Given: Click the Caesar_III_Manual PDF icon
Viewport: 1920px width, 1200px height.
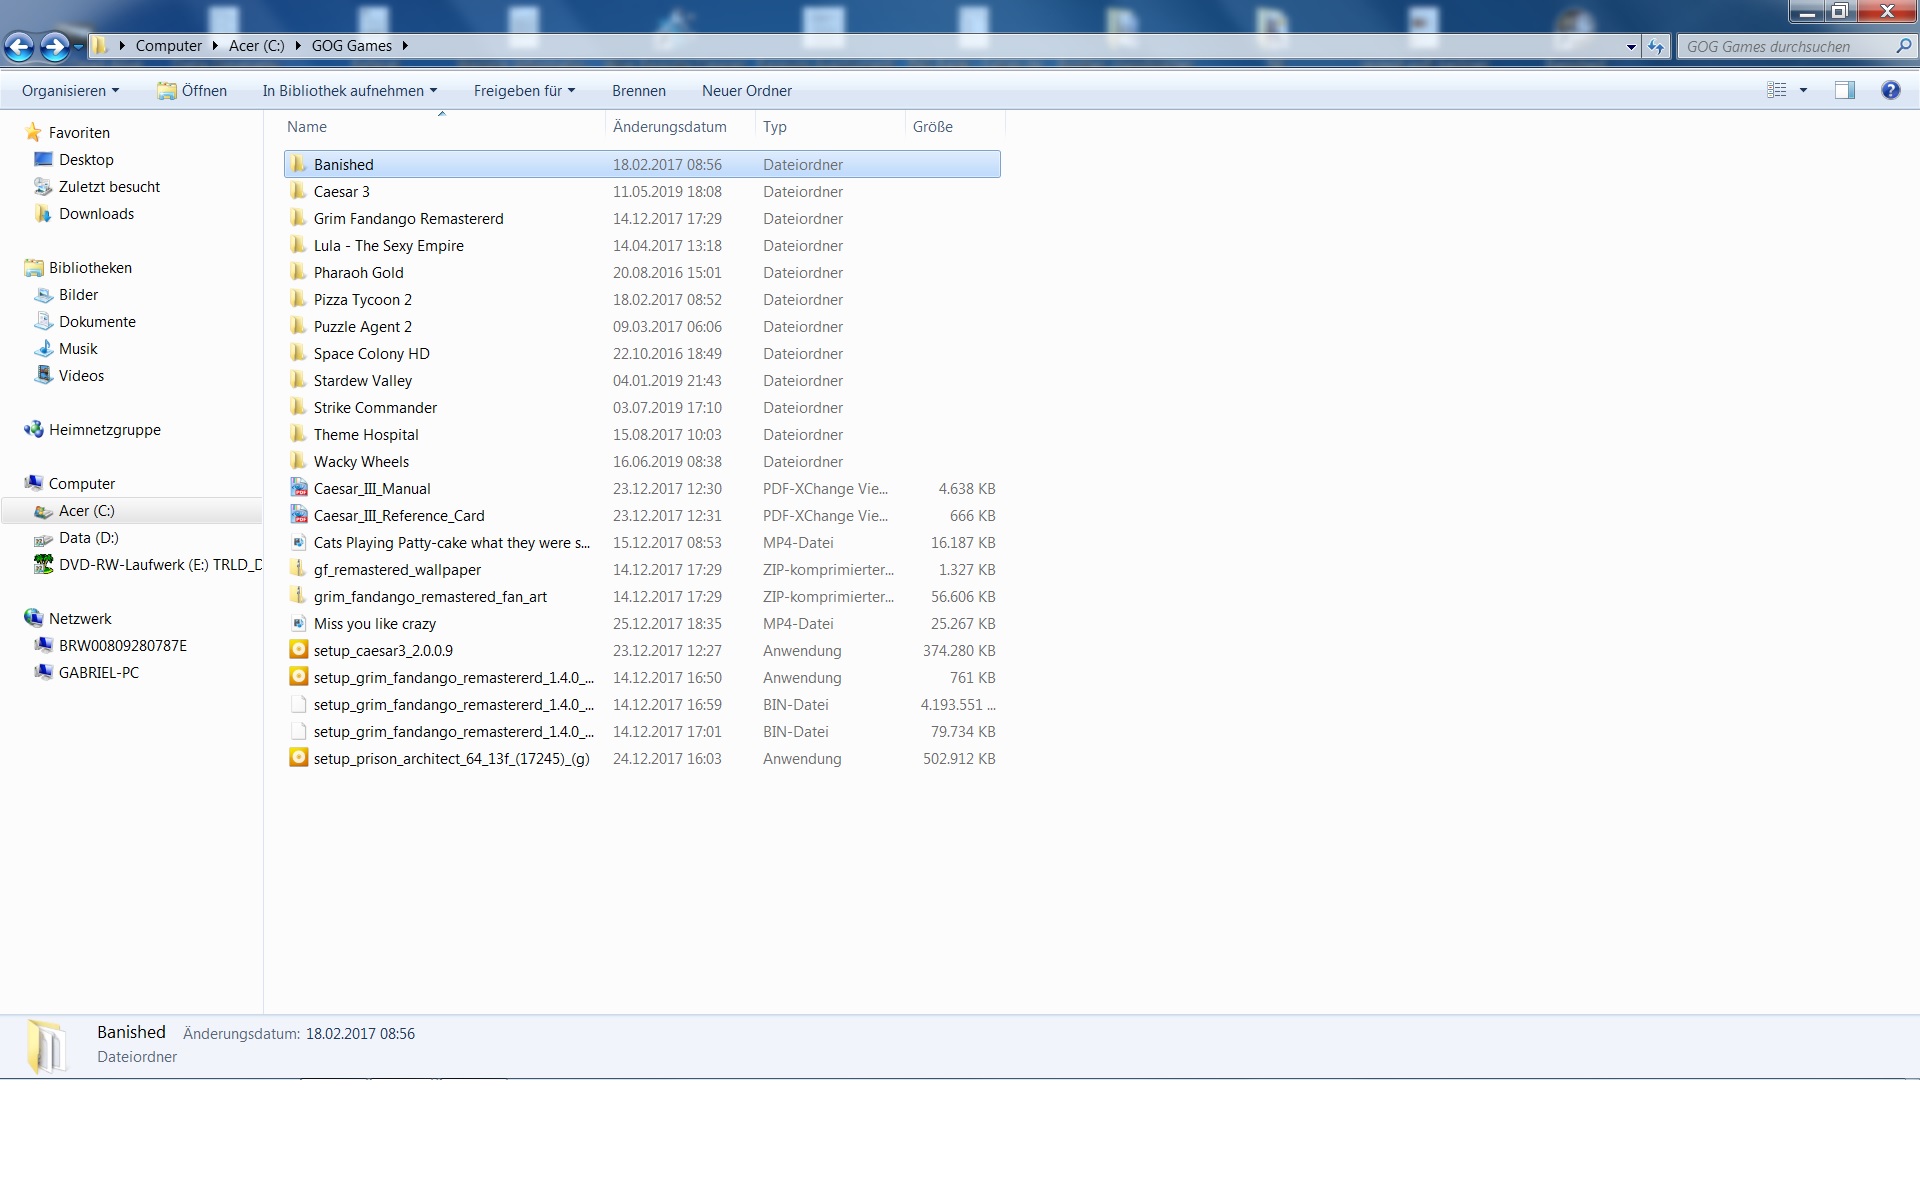Looking at the screenshot, I should coord(298,488).
